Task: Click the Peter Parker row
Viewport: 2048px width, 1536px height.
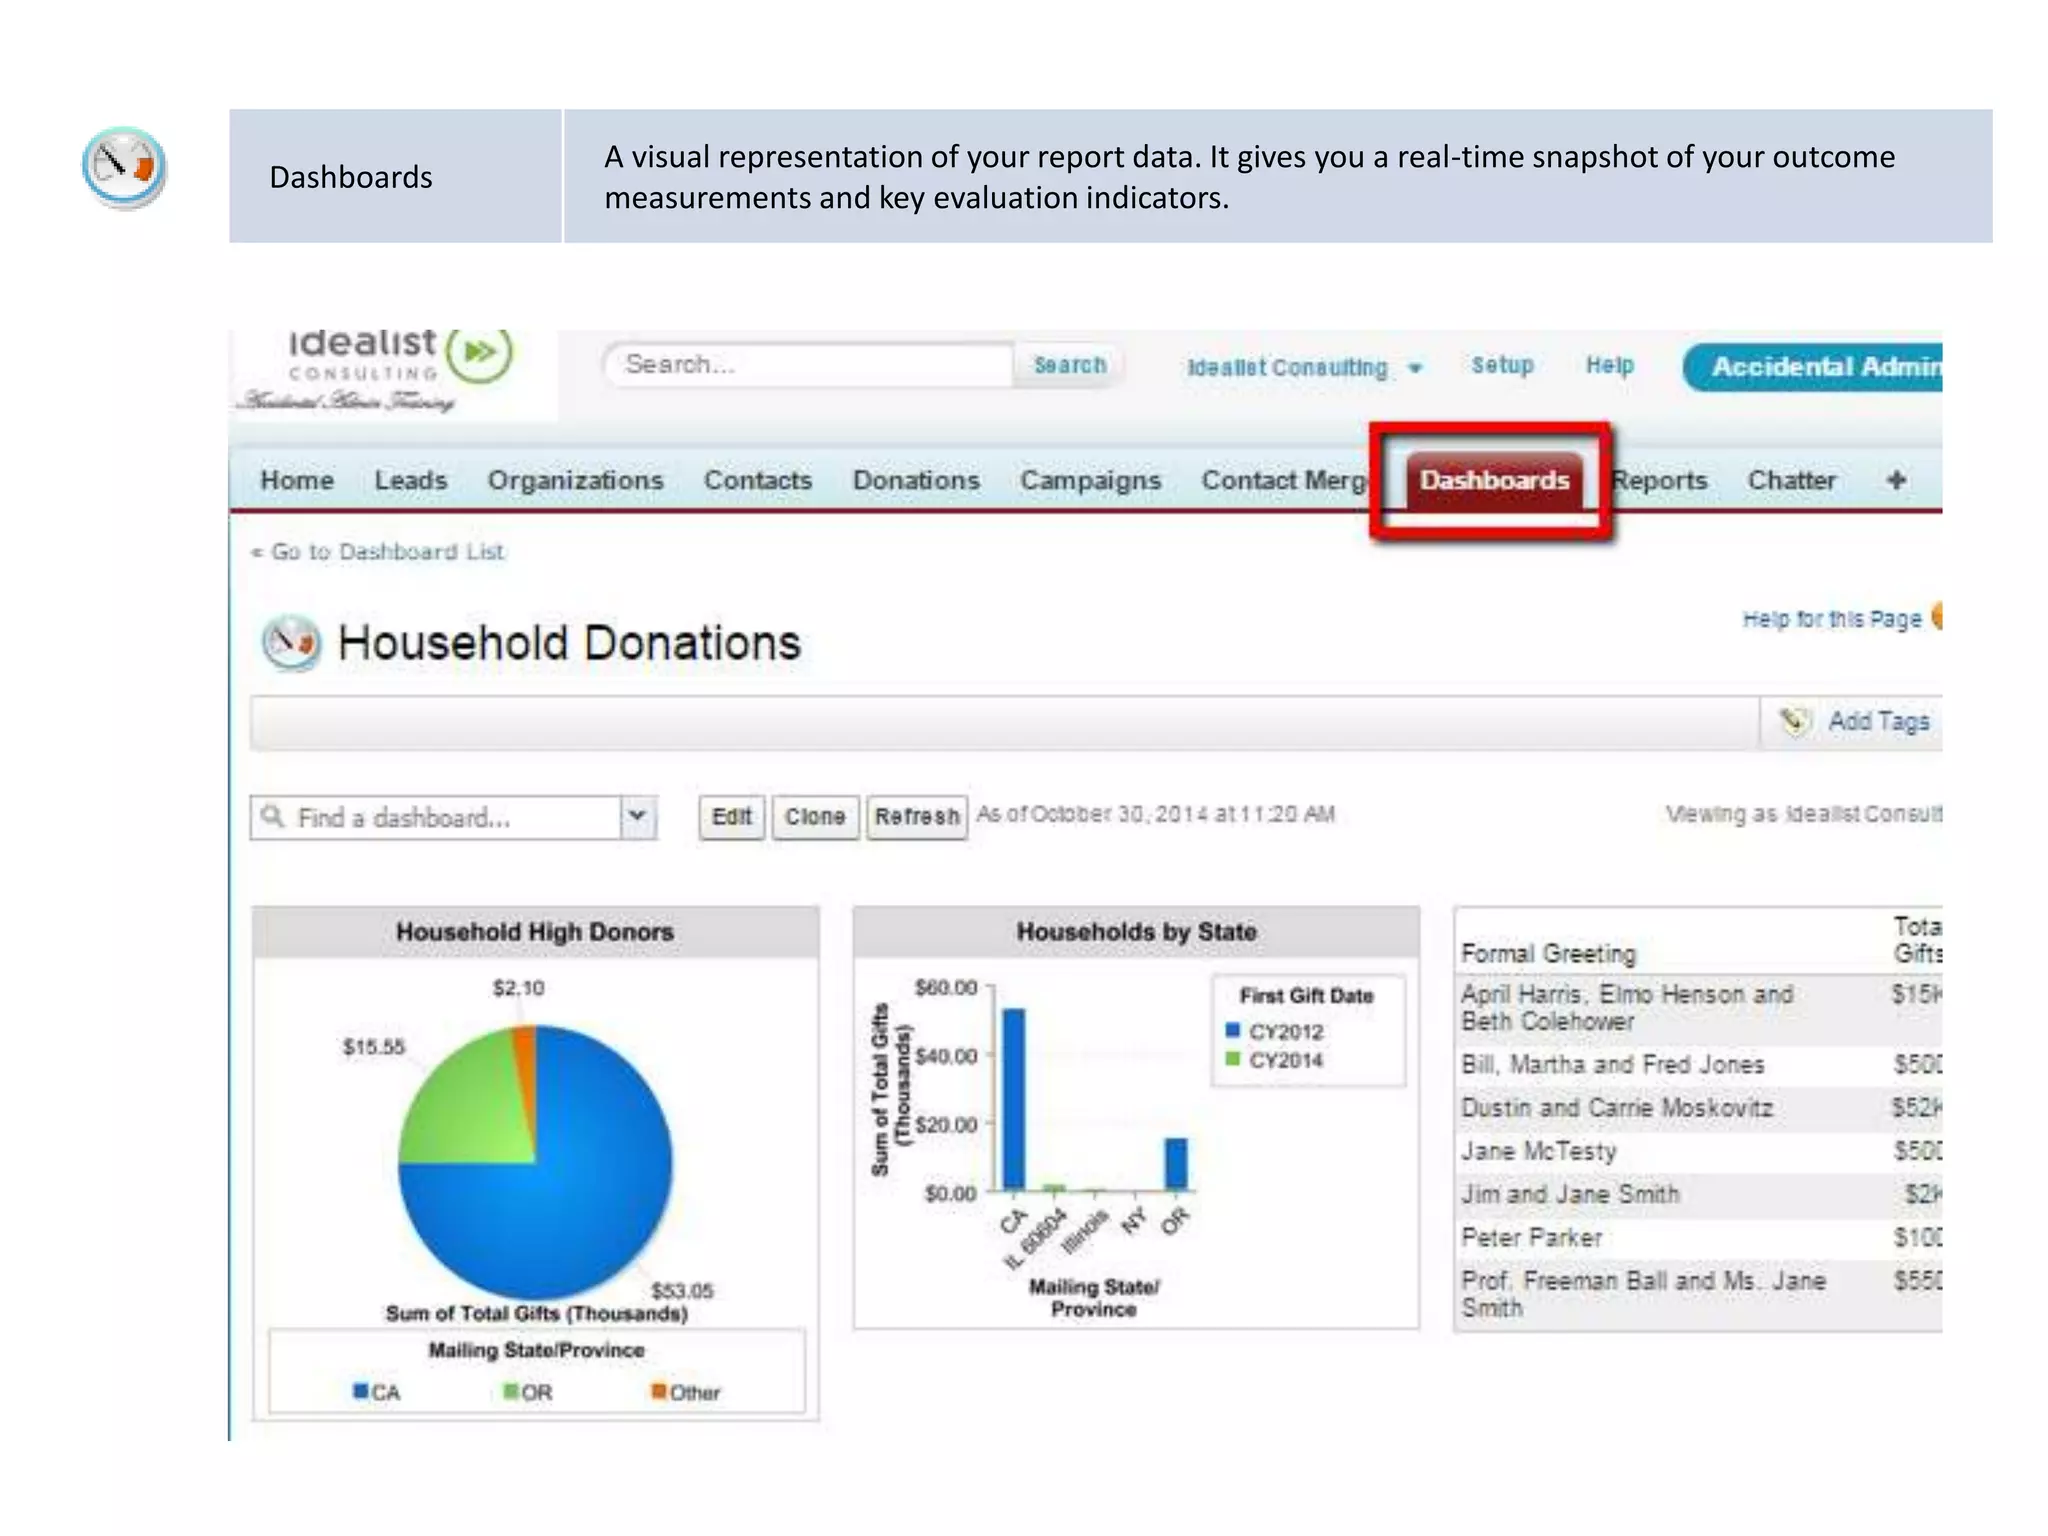Action: click(x=1699, y=1238)
